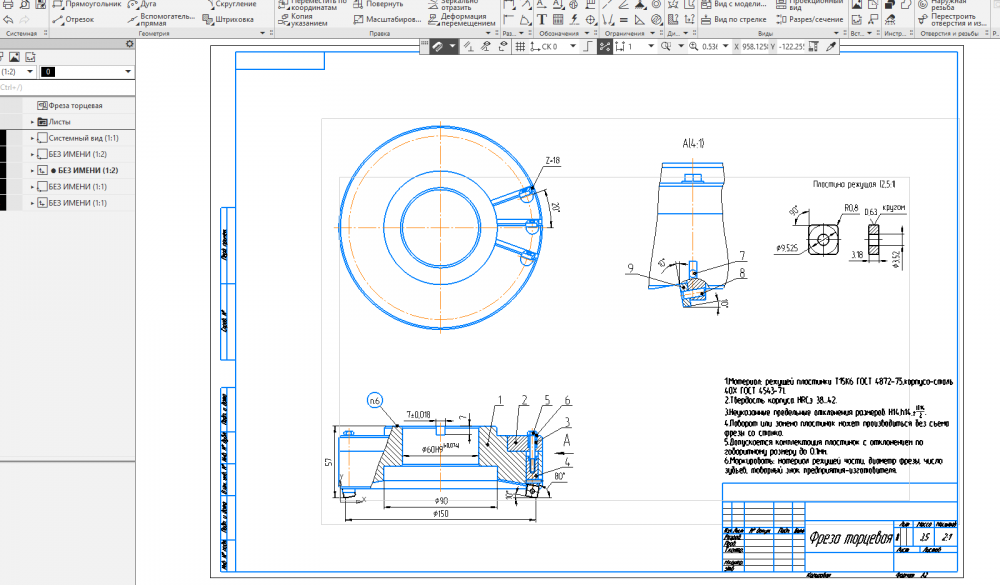Toggle the grid display icon

coord(520,46)
